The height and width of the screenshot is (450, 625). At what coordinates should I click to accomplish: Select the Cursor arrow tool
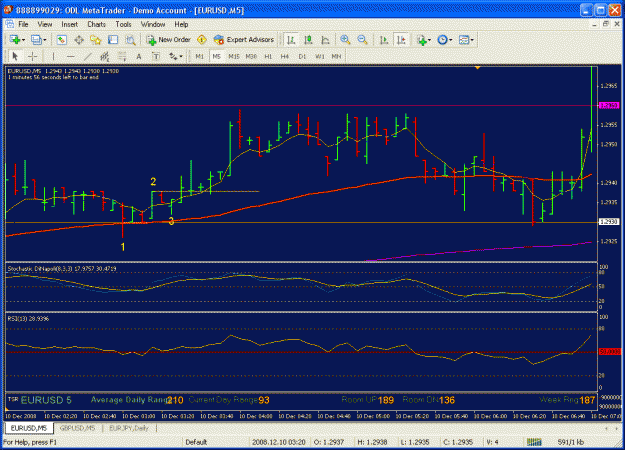tap(15, 57)
